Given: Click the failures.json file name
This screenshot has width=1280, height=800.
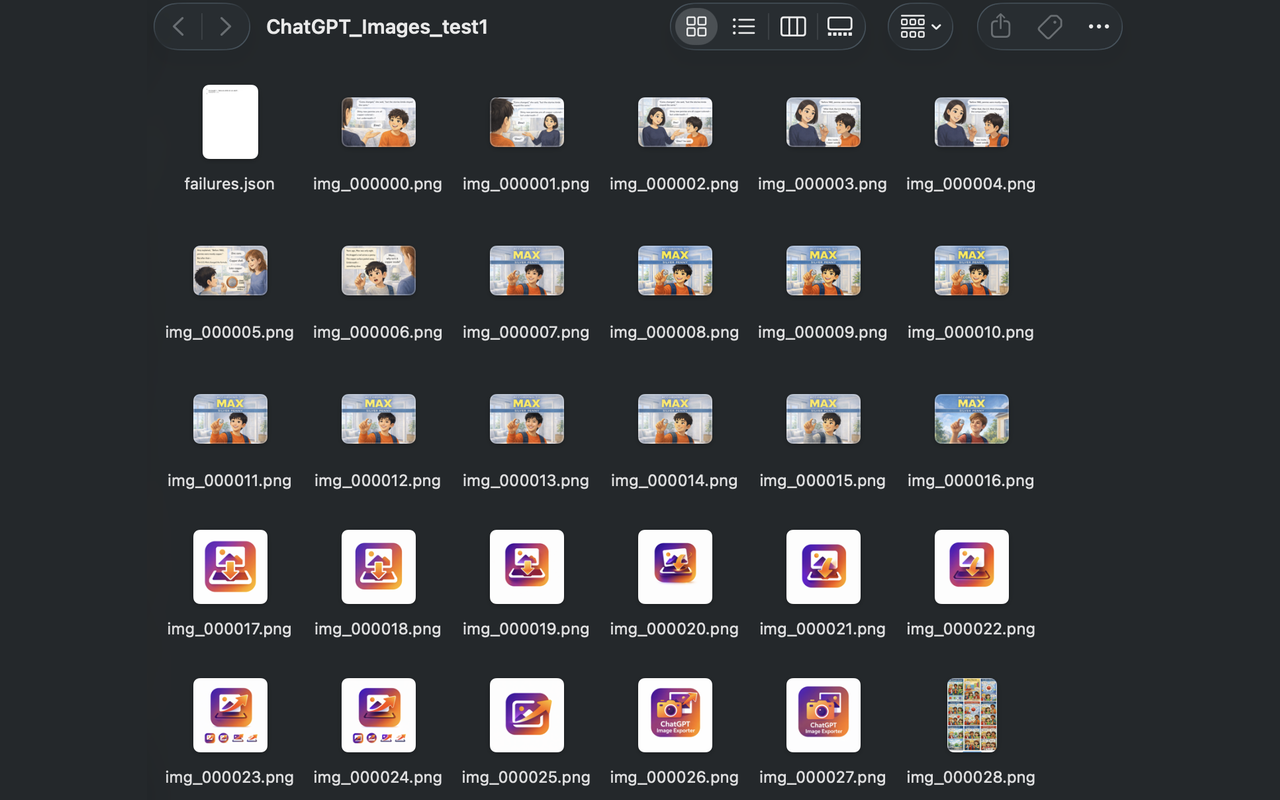Looking at the screenshot, I should click(230, 184).
